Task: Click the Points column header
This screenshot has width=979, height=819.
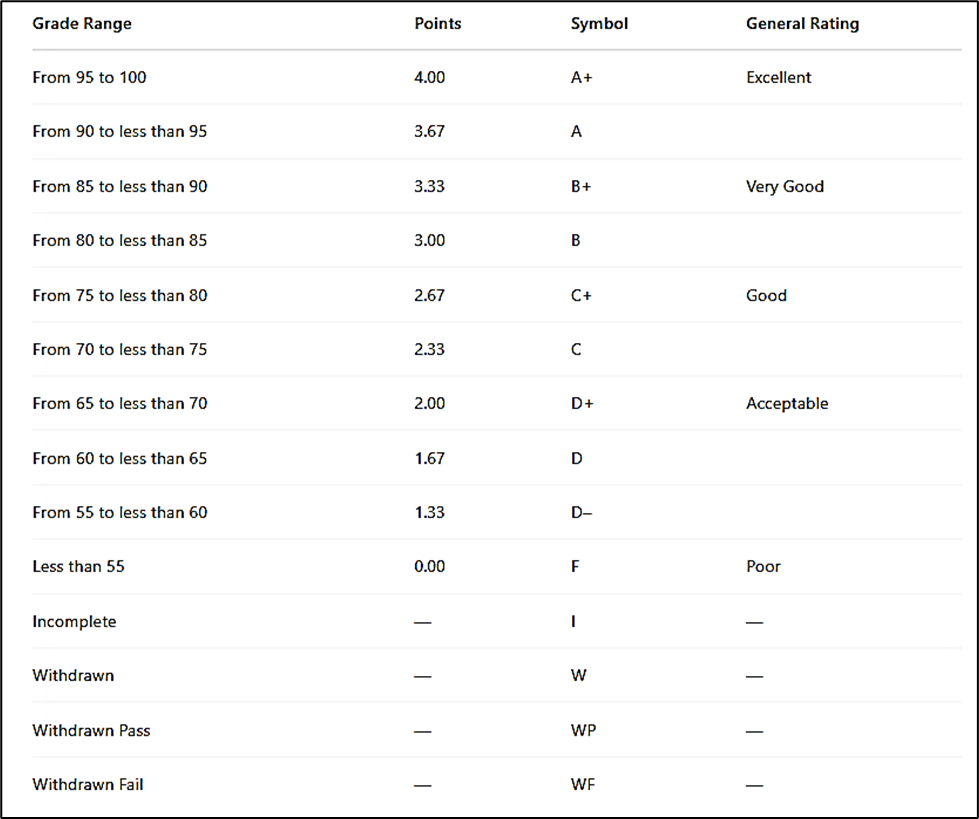Action: (x=438, y=23)
